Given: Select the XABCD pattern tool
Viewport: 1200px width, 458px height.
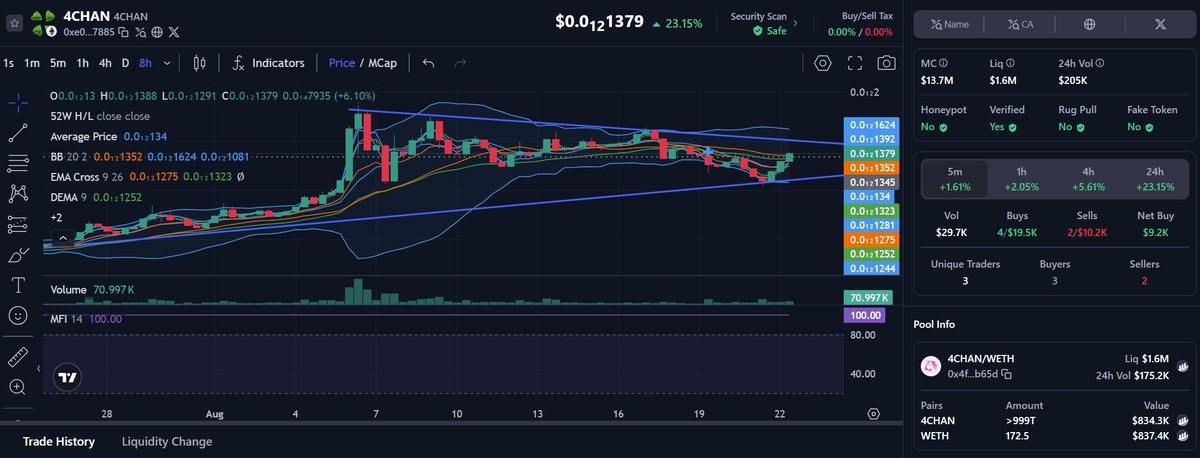Looking at the screenshot, I should pos(18,193).
